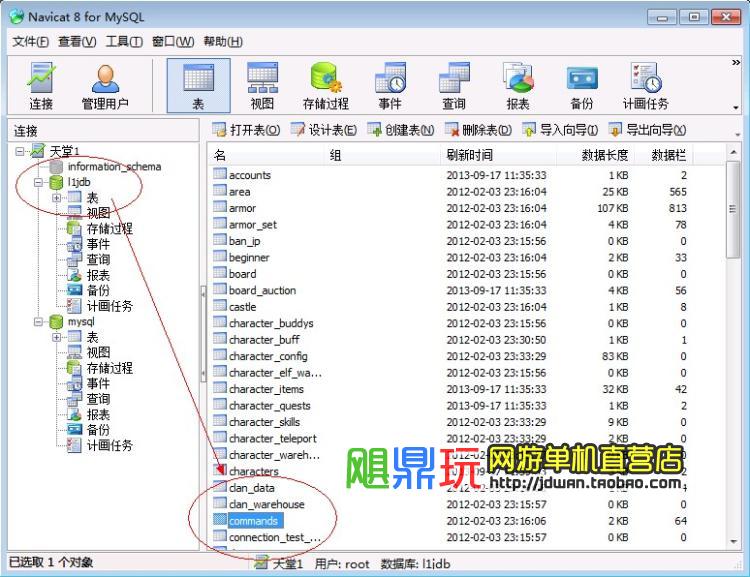Select the accounts table icon
Image resolution: width=750 pixels, height=577 pixels.
[x=220, y=173]
